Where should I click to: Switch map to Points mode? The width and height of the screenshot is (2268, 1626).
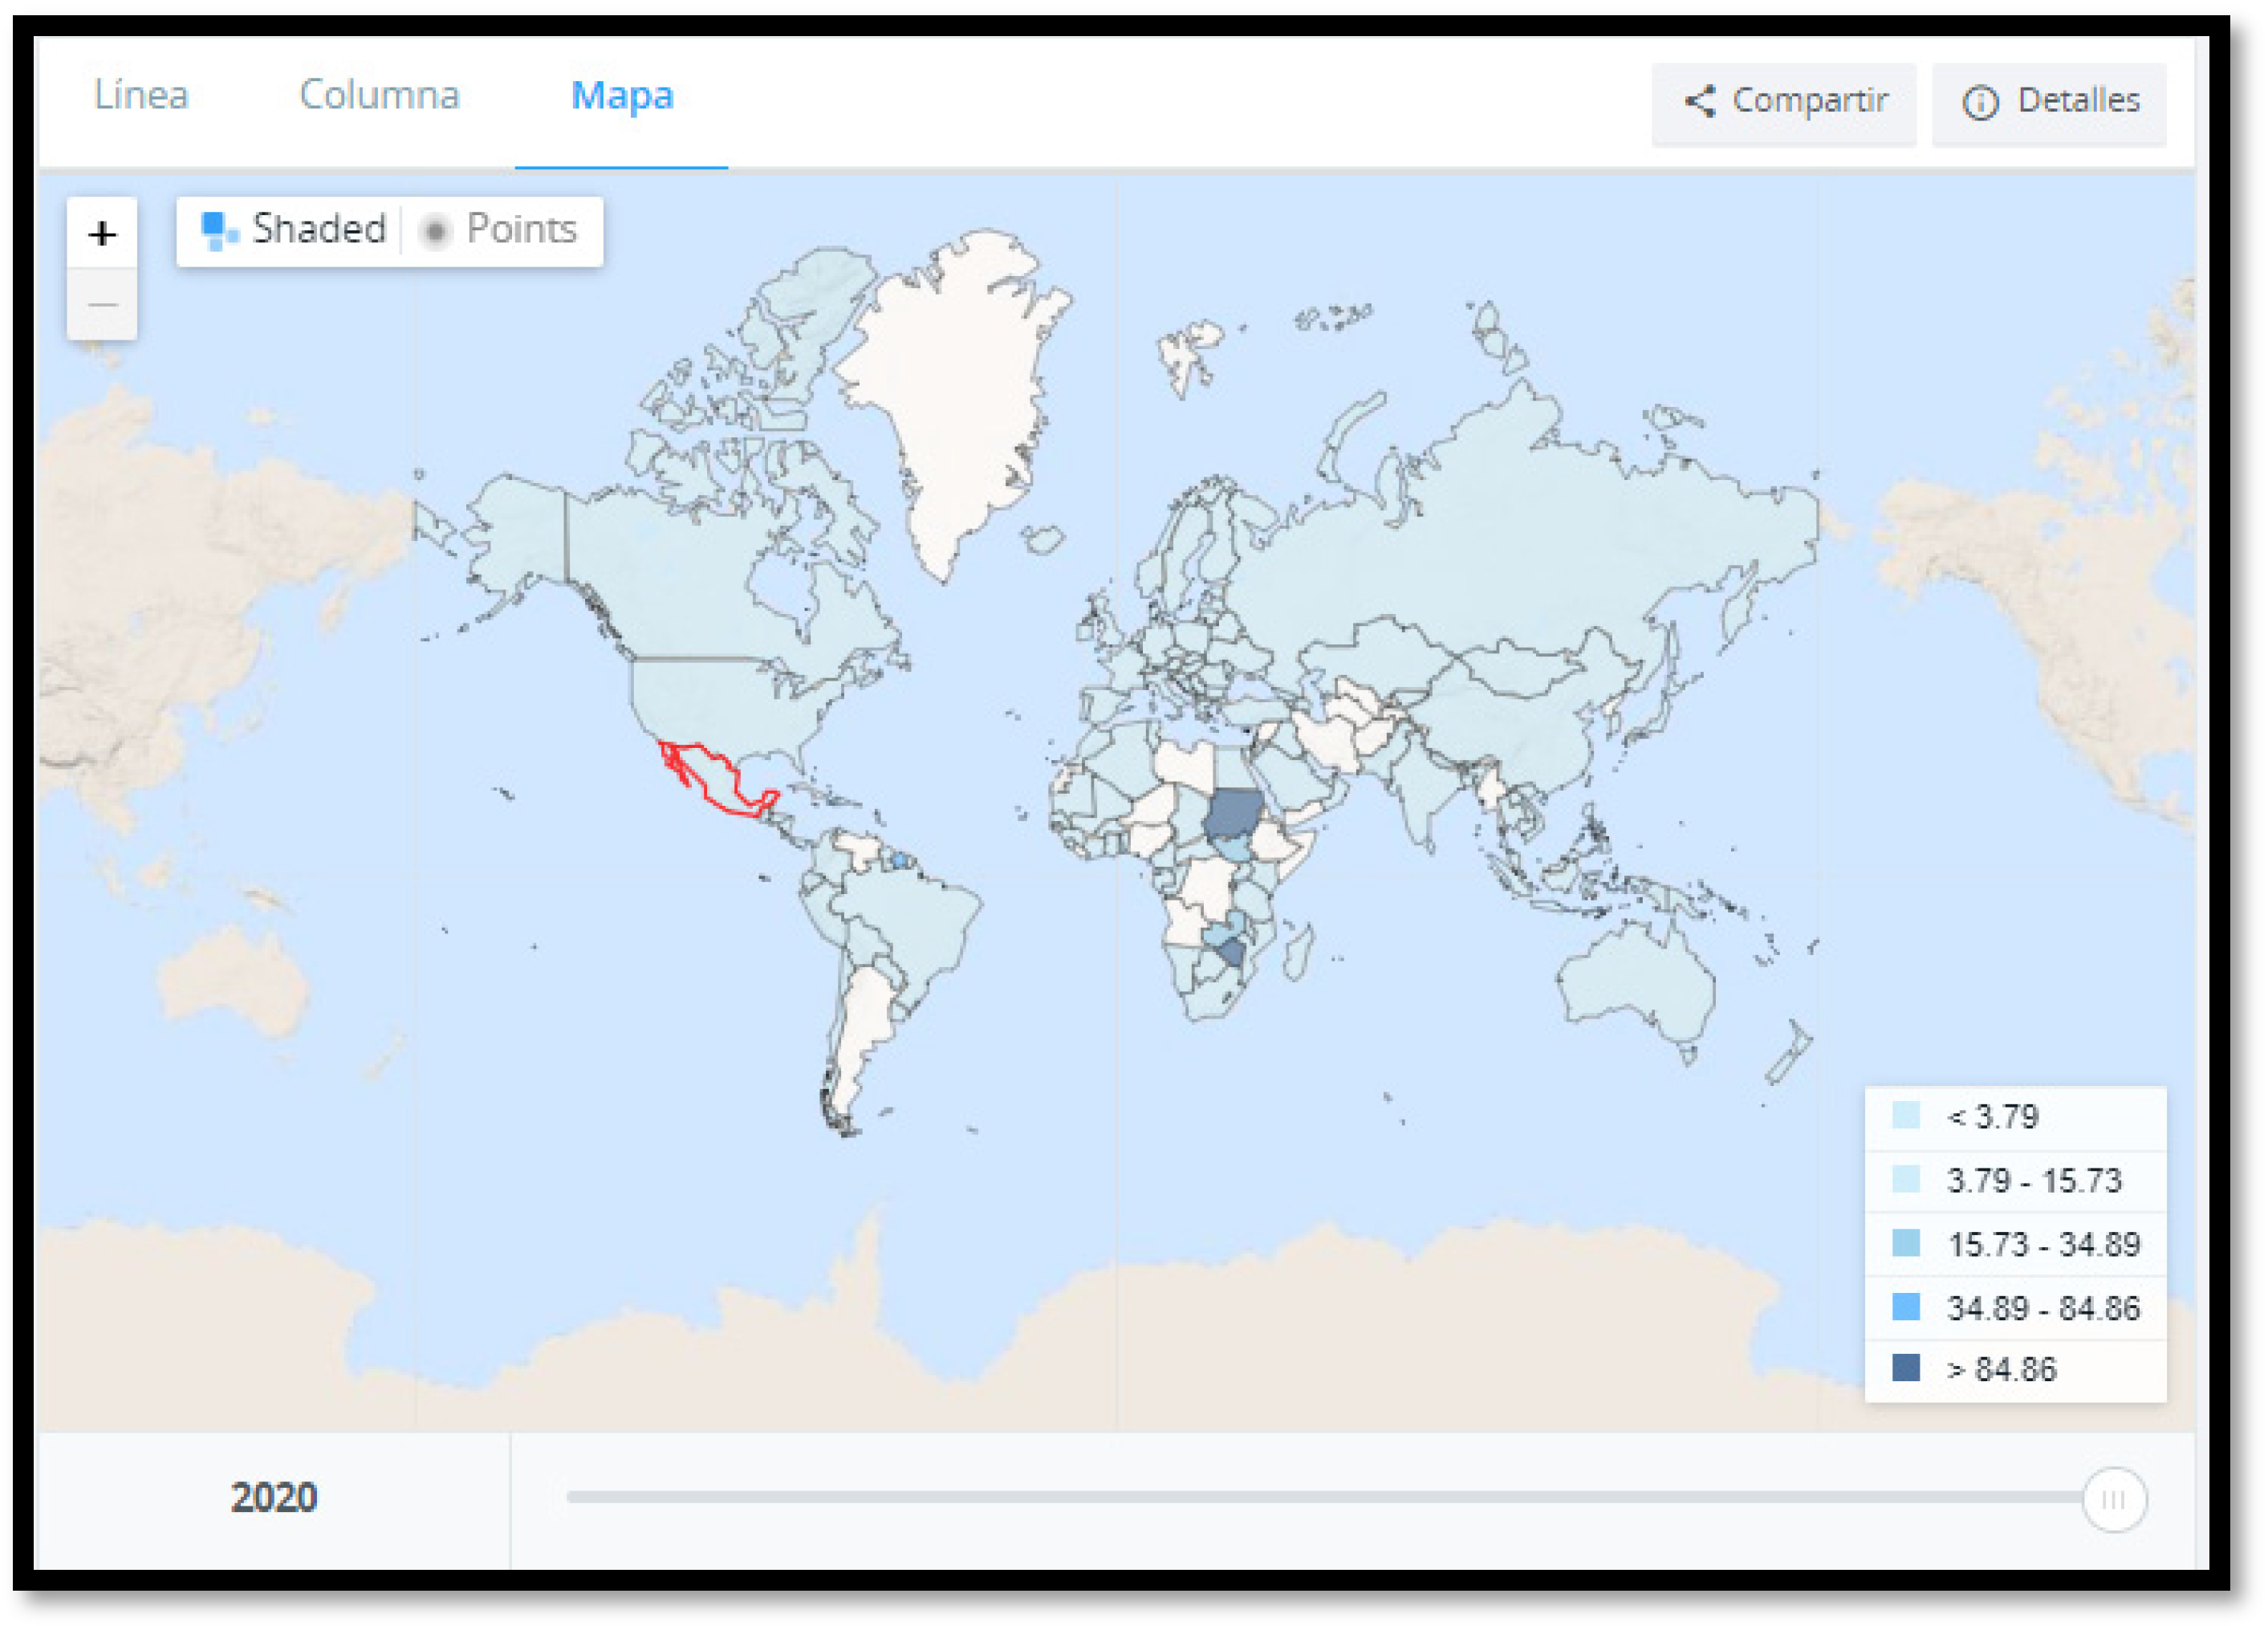pos(520,230)
